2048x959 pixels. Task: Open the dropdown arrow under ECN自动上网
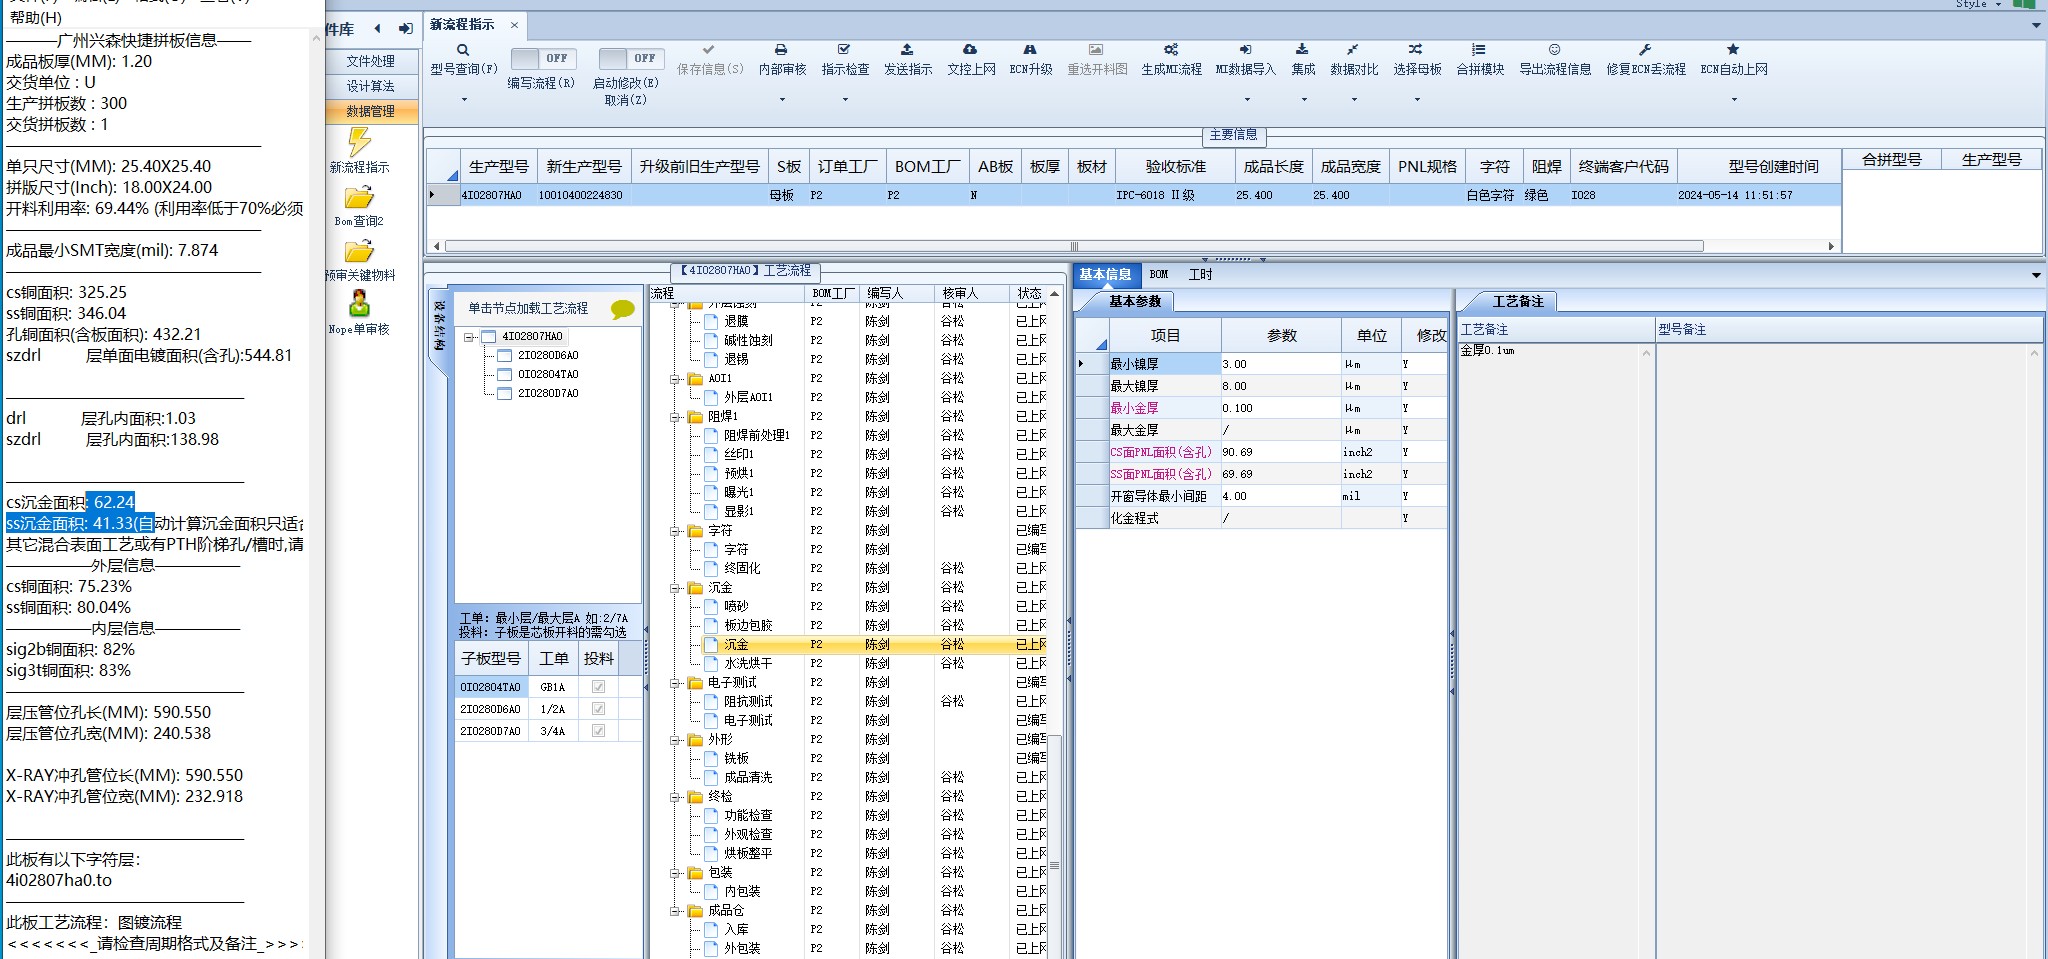1734,100
